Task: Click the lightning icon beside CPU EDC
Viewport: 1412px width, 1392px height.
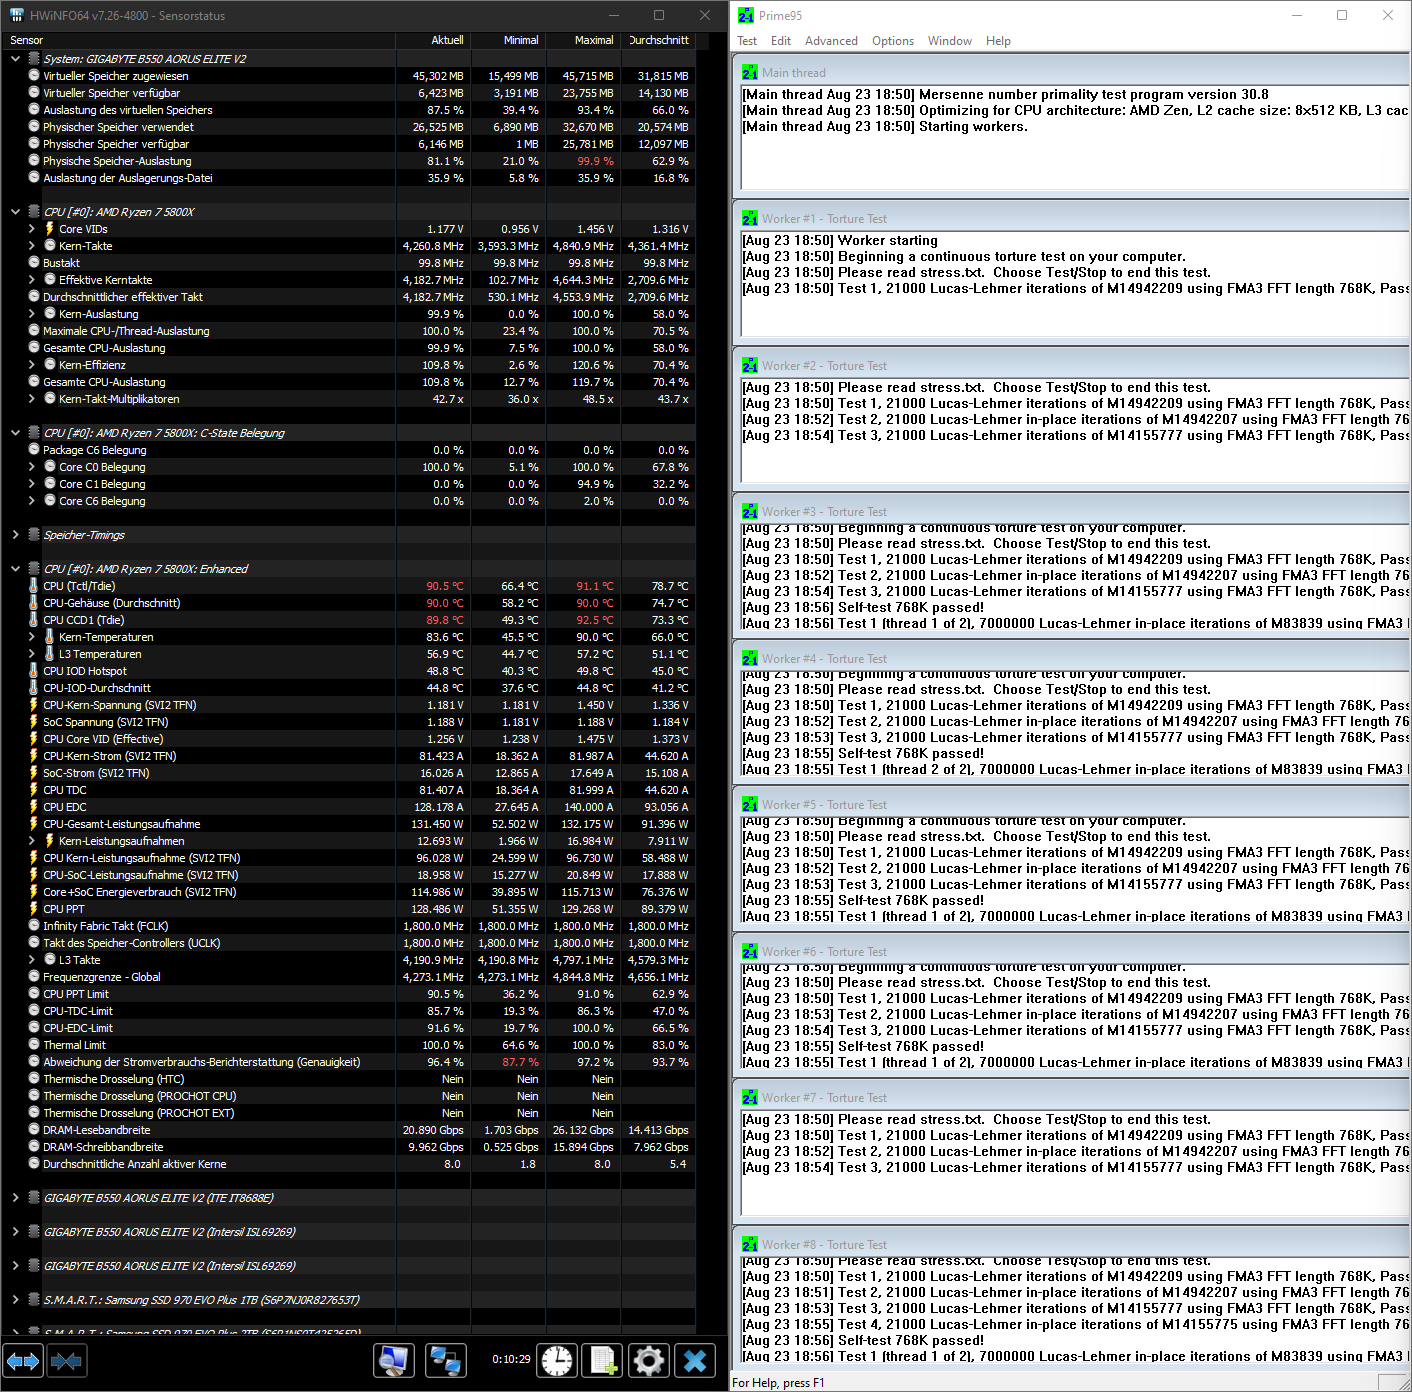Action: (x=34, y=807)
